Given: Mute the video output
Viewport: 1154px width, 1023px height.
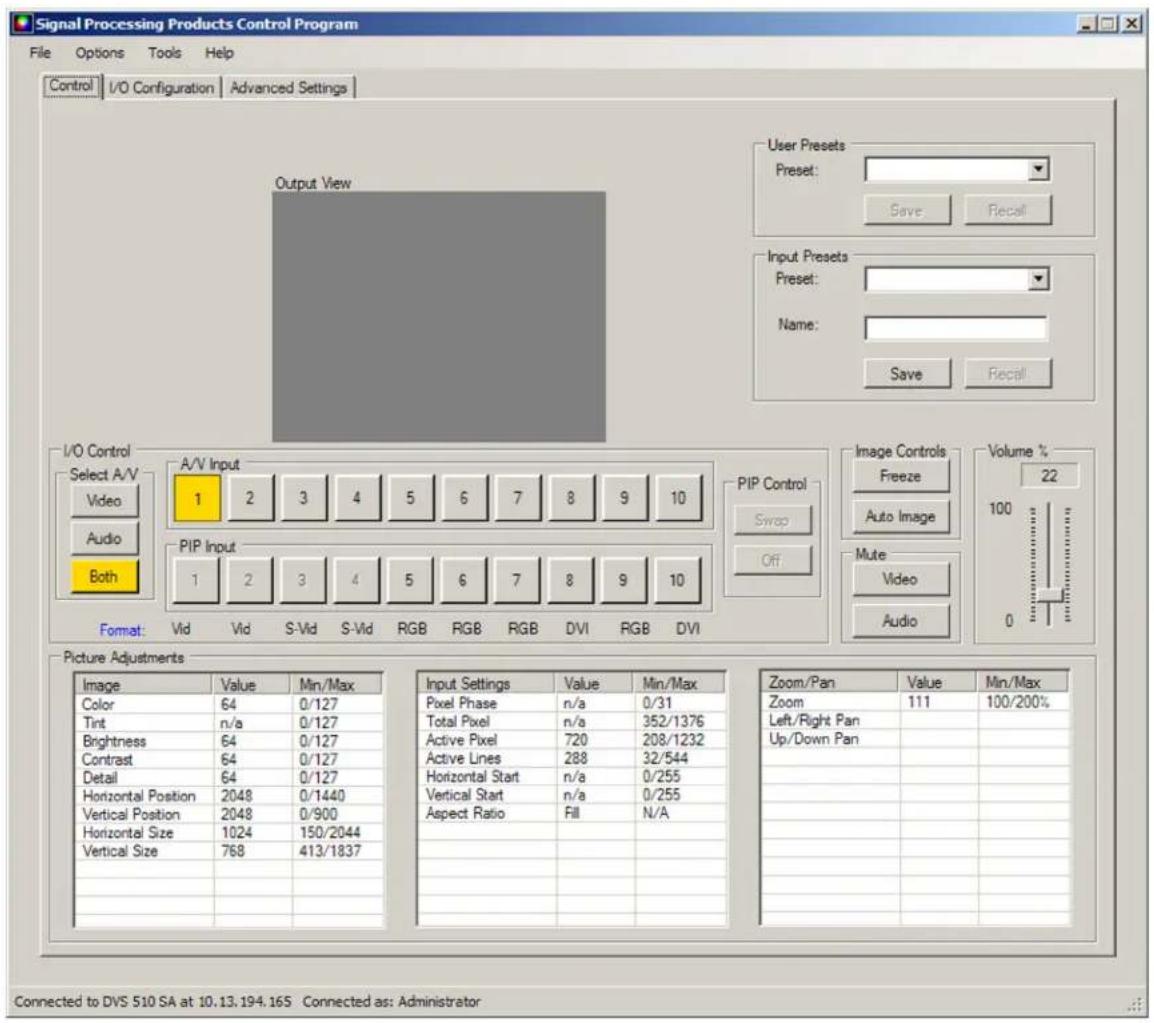Looking at the screenshot, I should (901, 579).
